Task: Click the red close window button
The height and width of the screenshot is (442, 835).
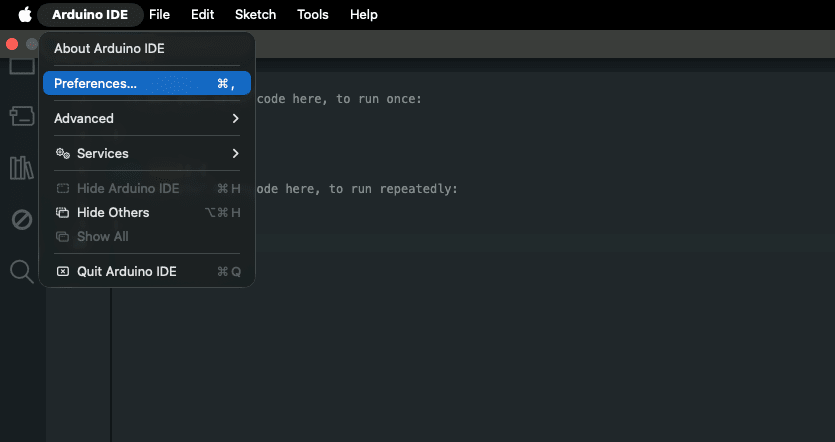Action: click(12, 44)
